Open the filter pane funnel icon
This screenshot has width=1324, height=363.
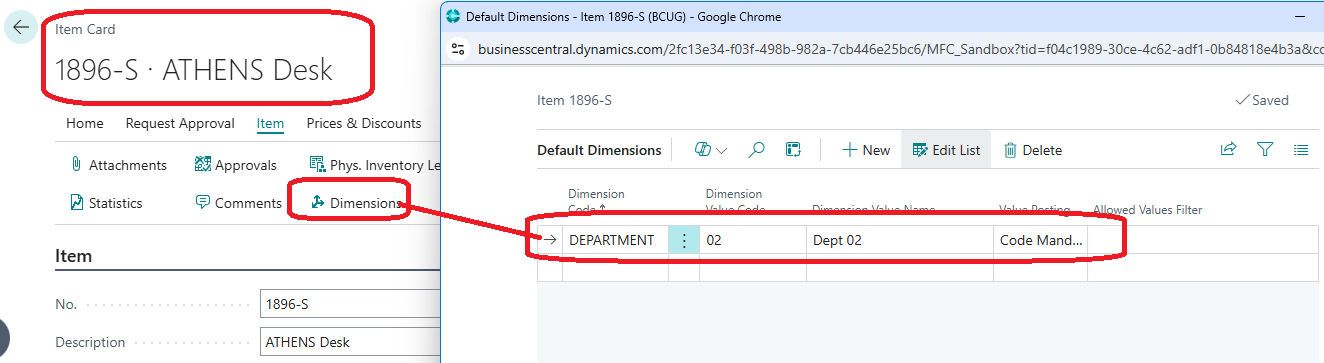pyautogui.click(x=1265, y=150)
